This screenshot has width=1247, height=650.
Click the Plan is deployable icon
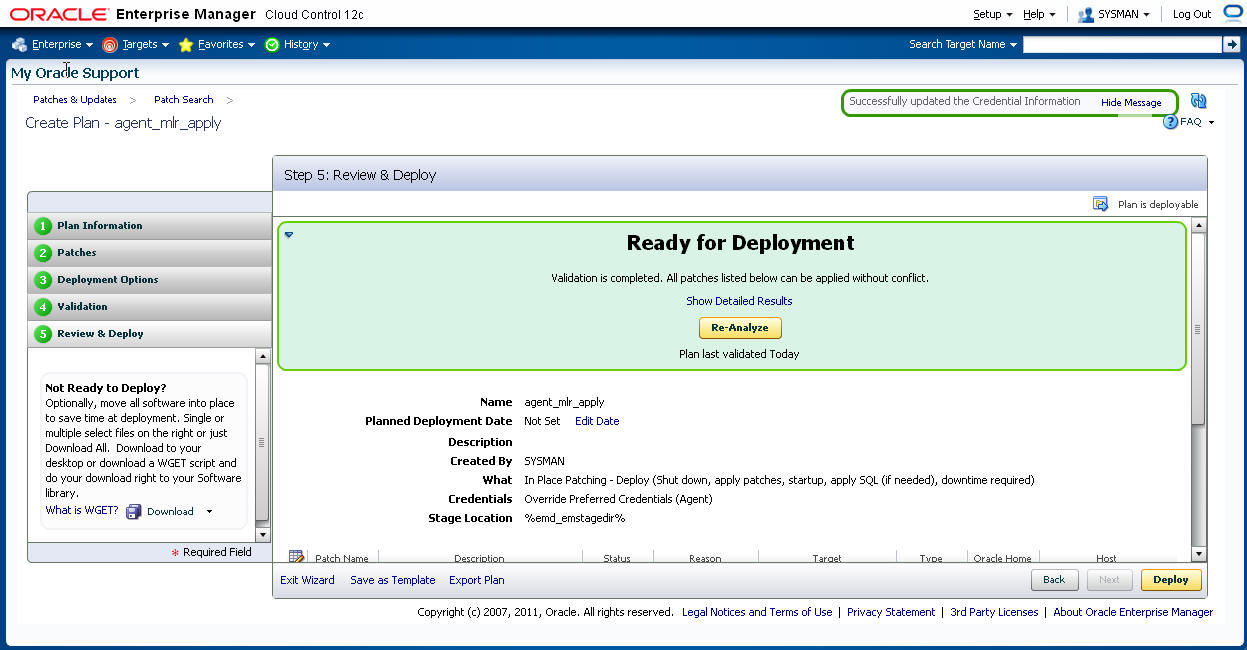(1101, 204)
